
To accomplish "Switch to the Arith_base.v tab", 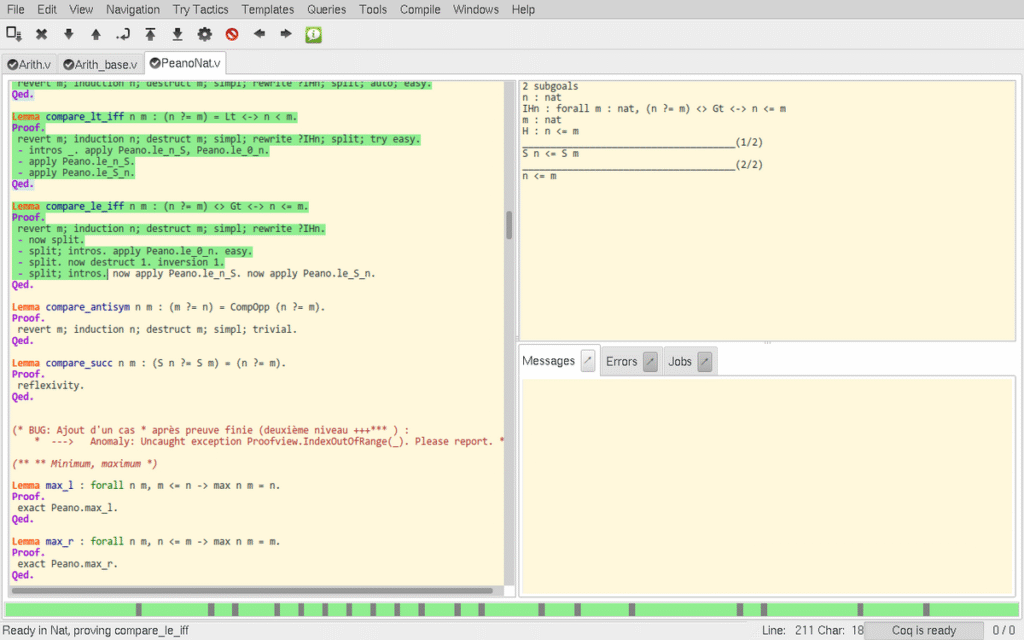I will point(102,64).
